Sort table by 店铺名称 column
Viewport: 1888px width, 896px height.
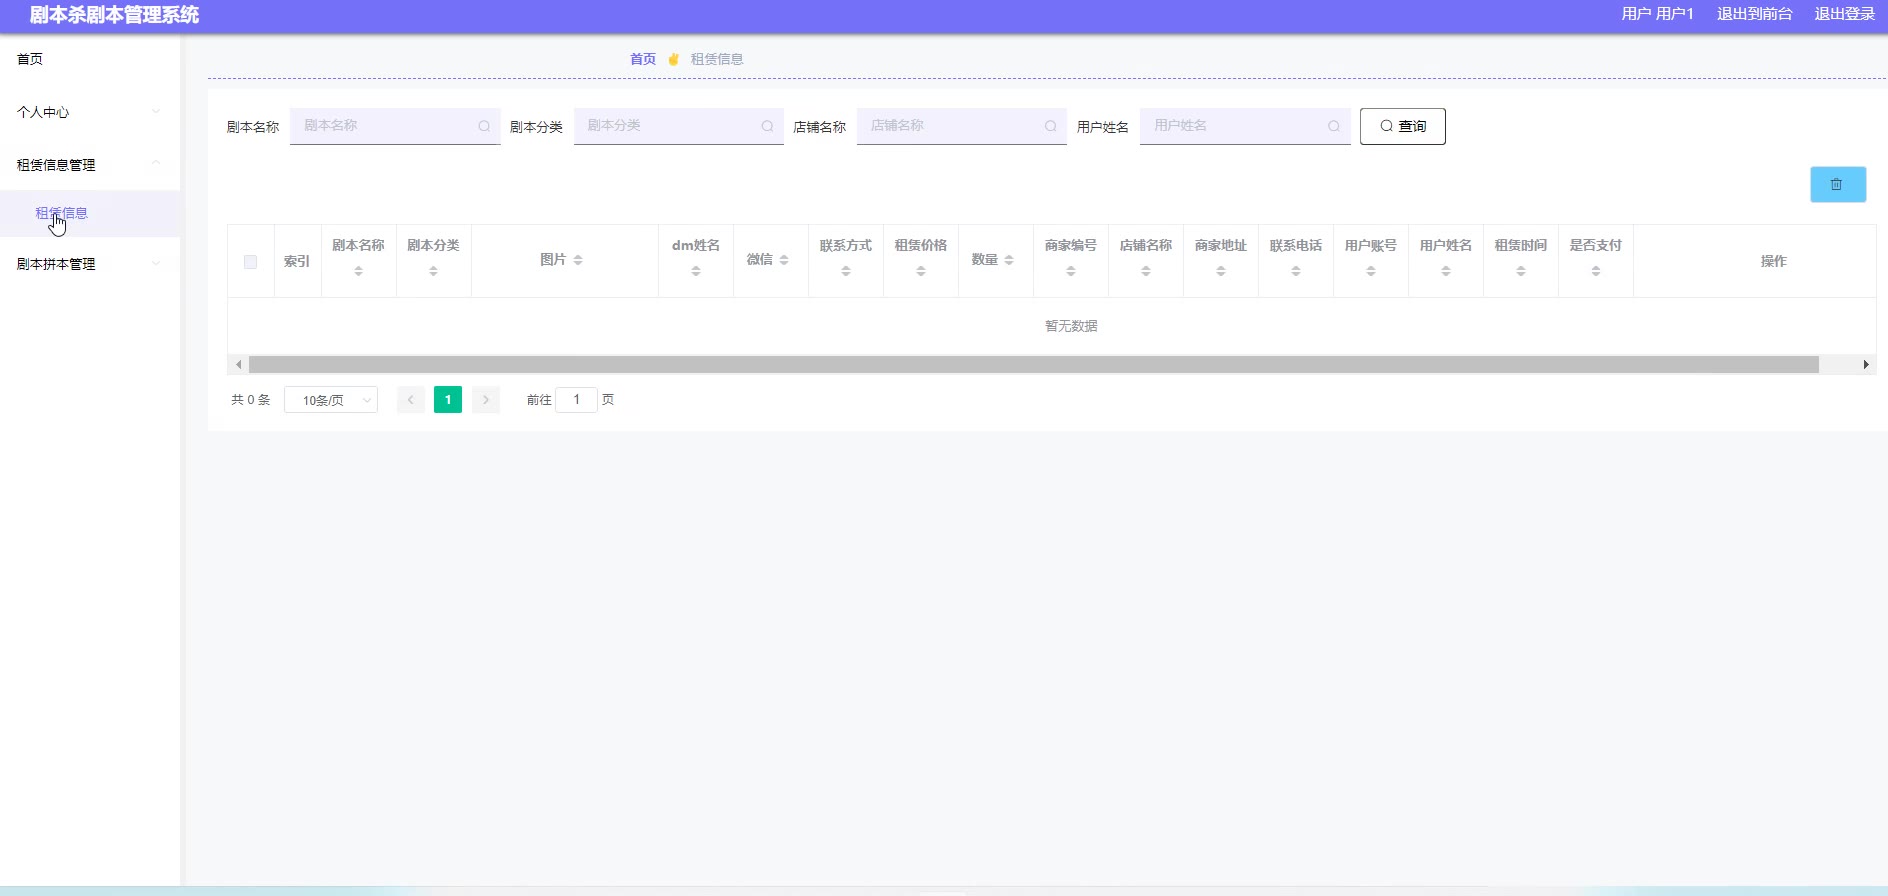point(1146,271)
